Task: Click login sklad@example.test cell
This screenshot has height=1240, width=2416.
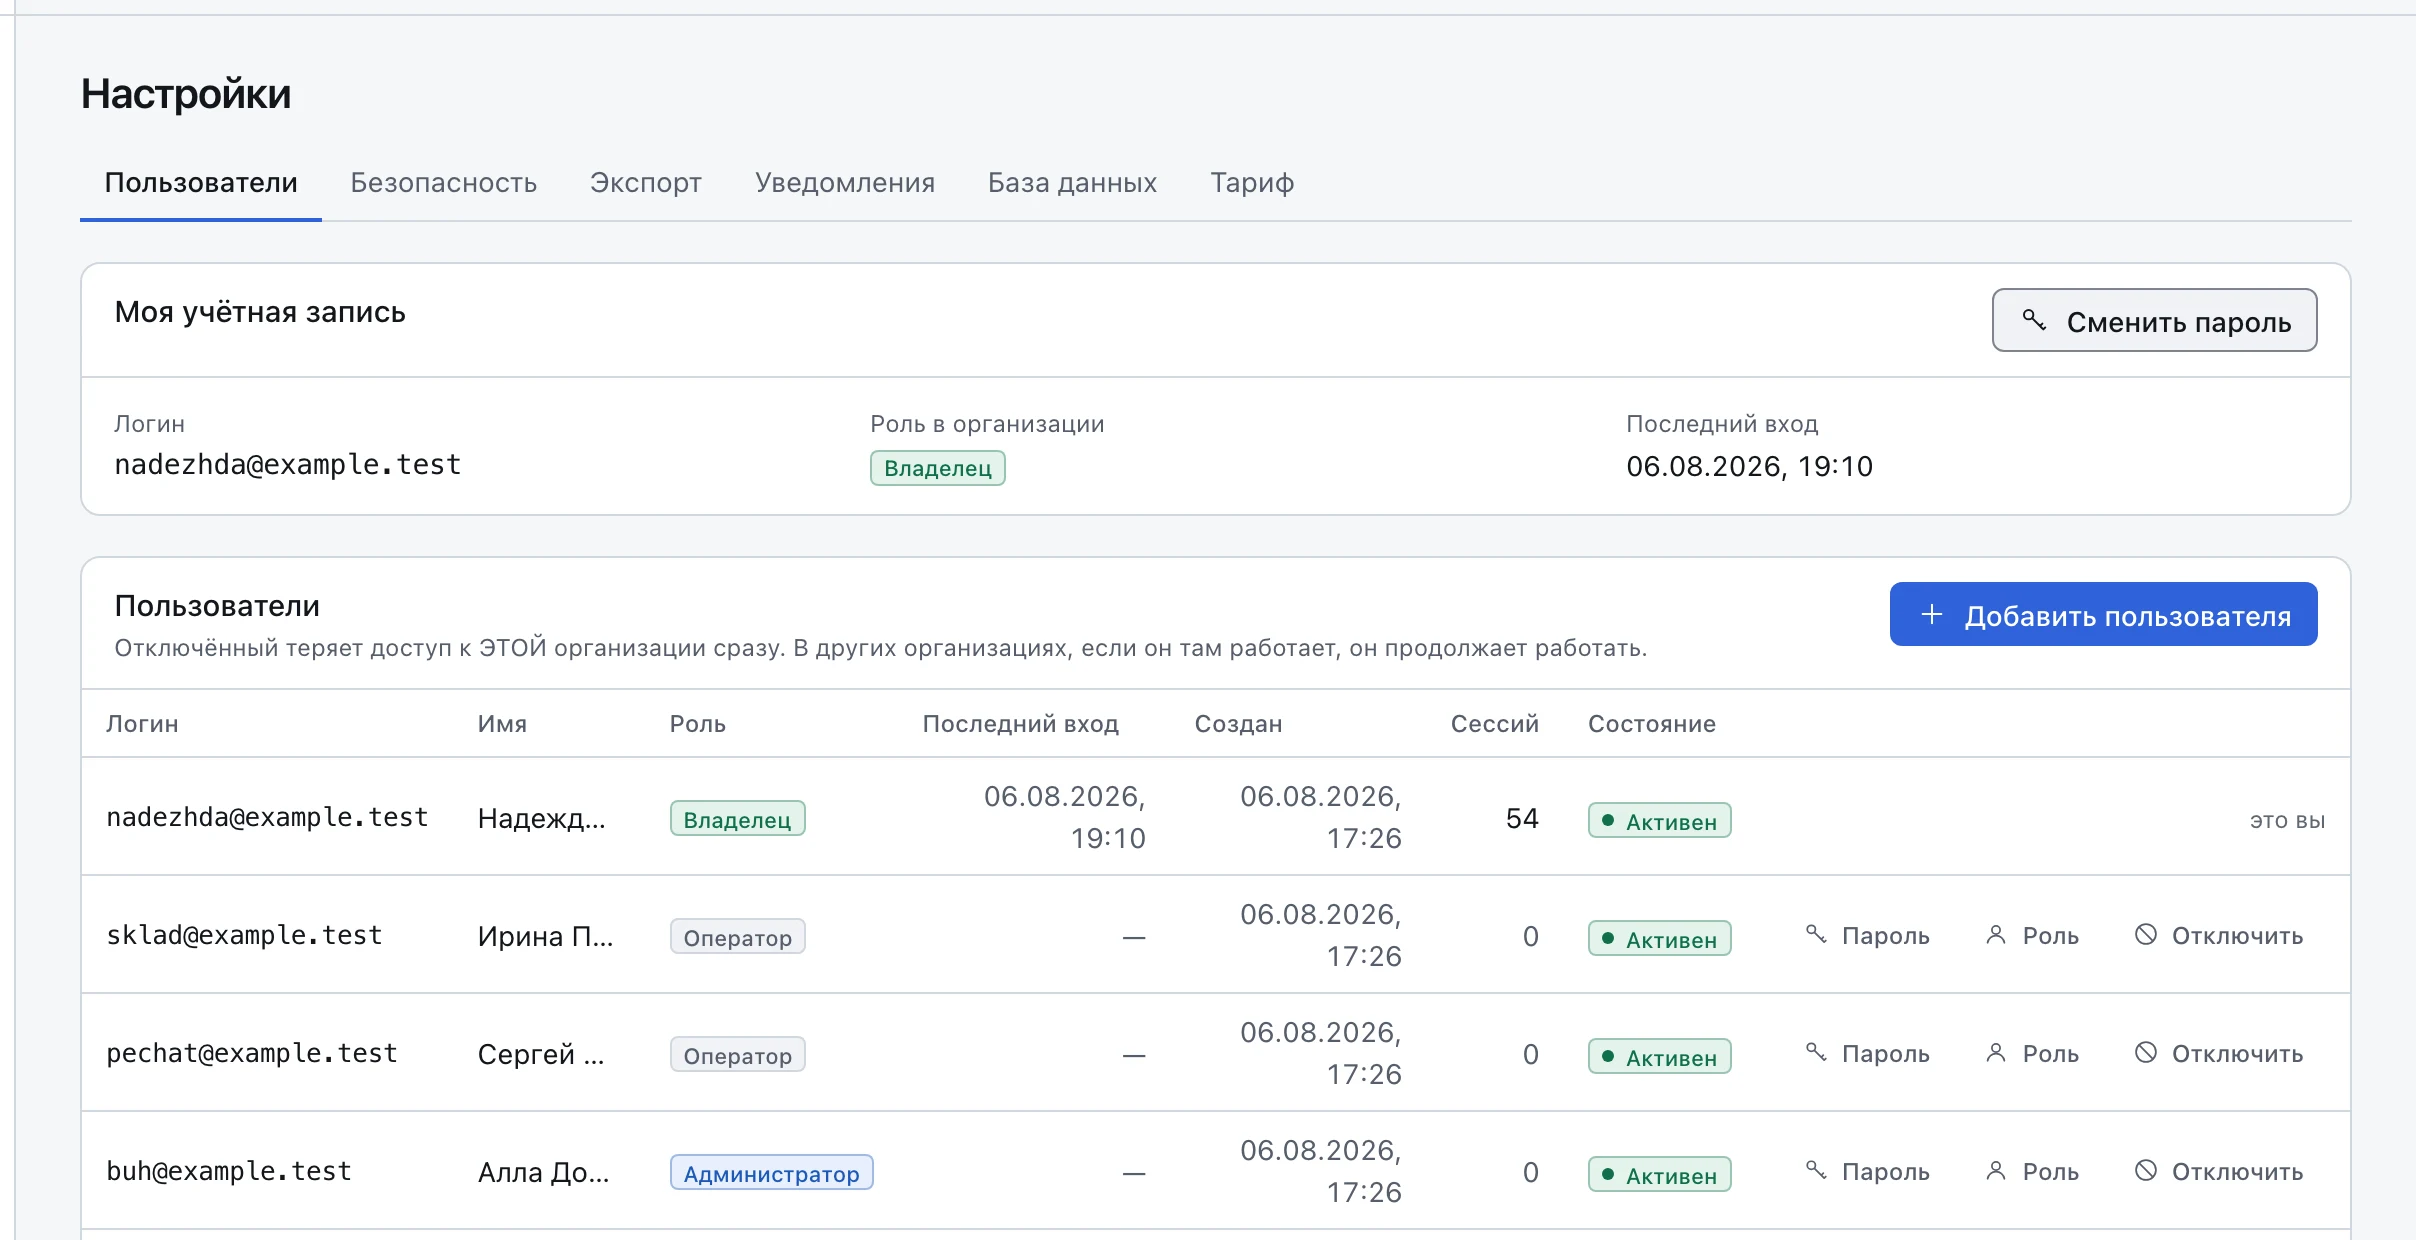Action: point(244,935)
